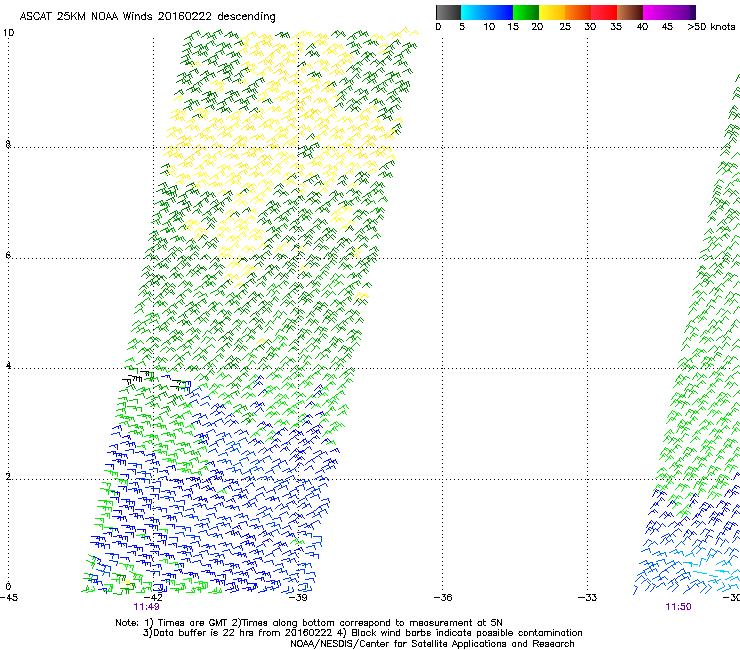
Task: Click the longitude axis label "-45"
Action: pos(9,598)
